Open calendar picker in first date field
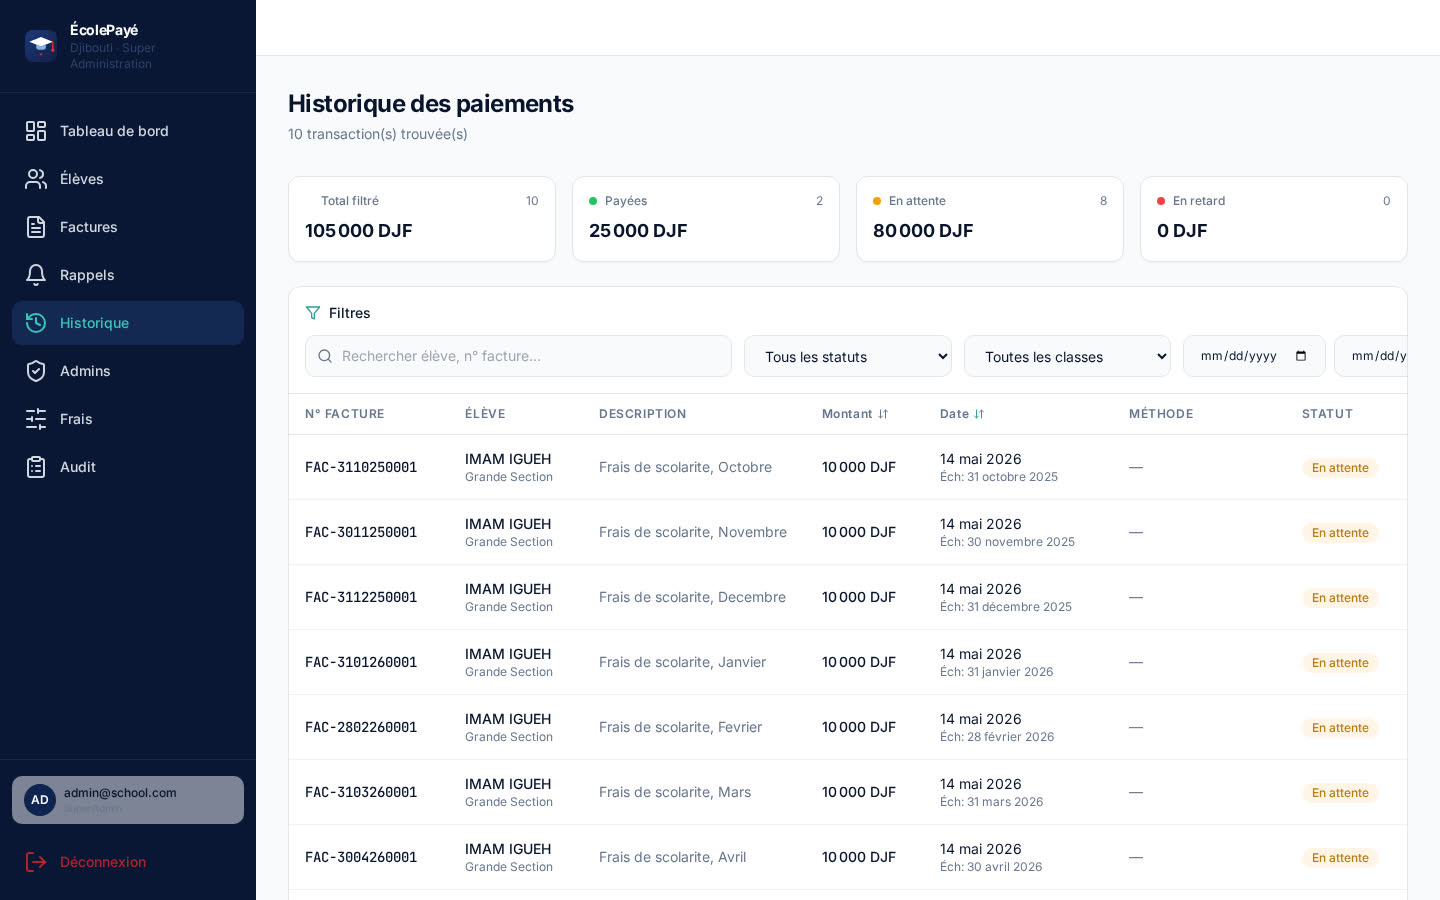This screenshot has height=900, width=1440. pos(1301,356)
